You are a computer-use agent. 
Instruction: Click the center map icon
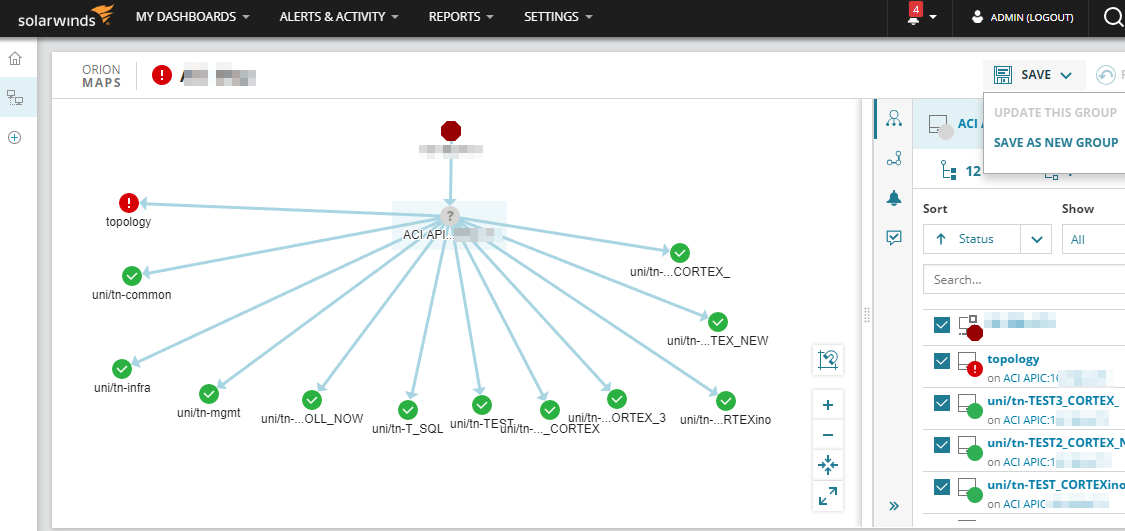tap(828, 465)
